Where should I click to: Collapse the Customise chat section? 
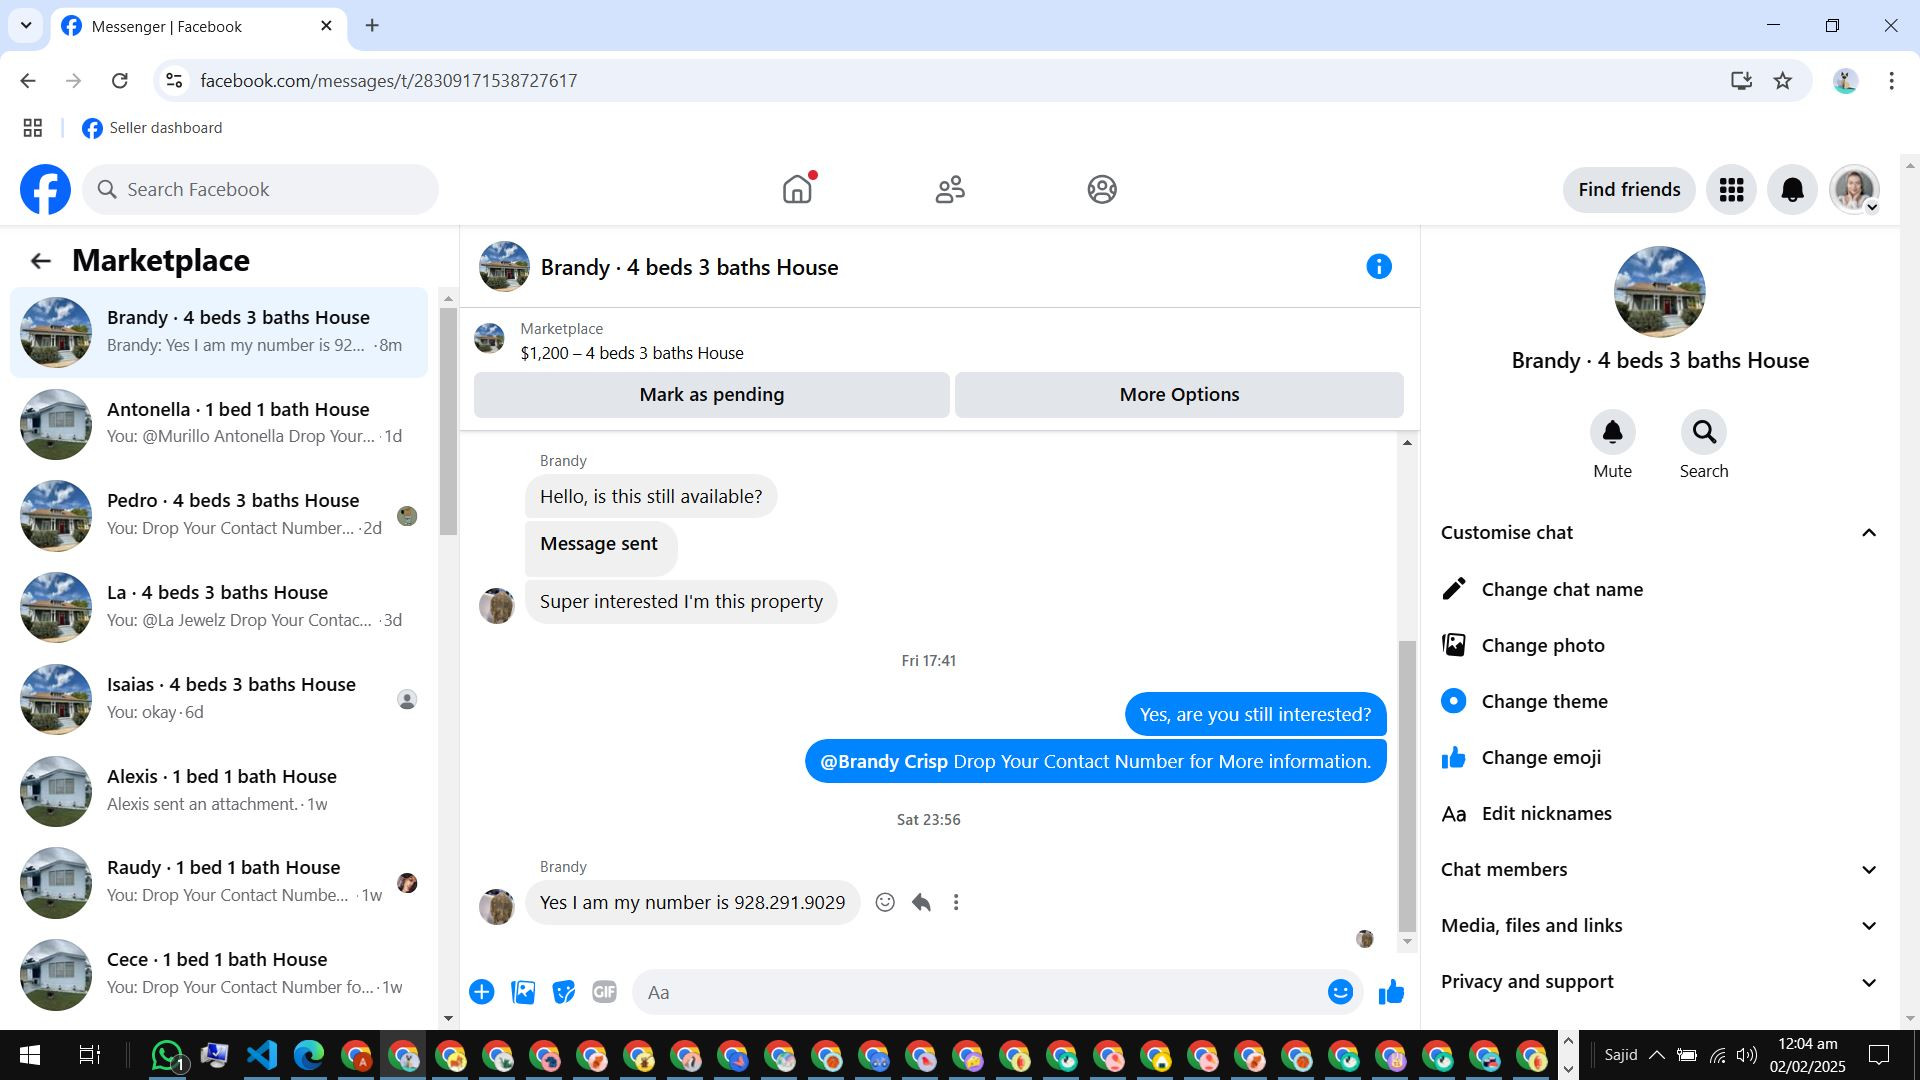1868,533
